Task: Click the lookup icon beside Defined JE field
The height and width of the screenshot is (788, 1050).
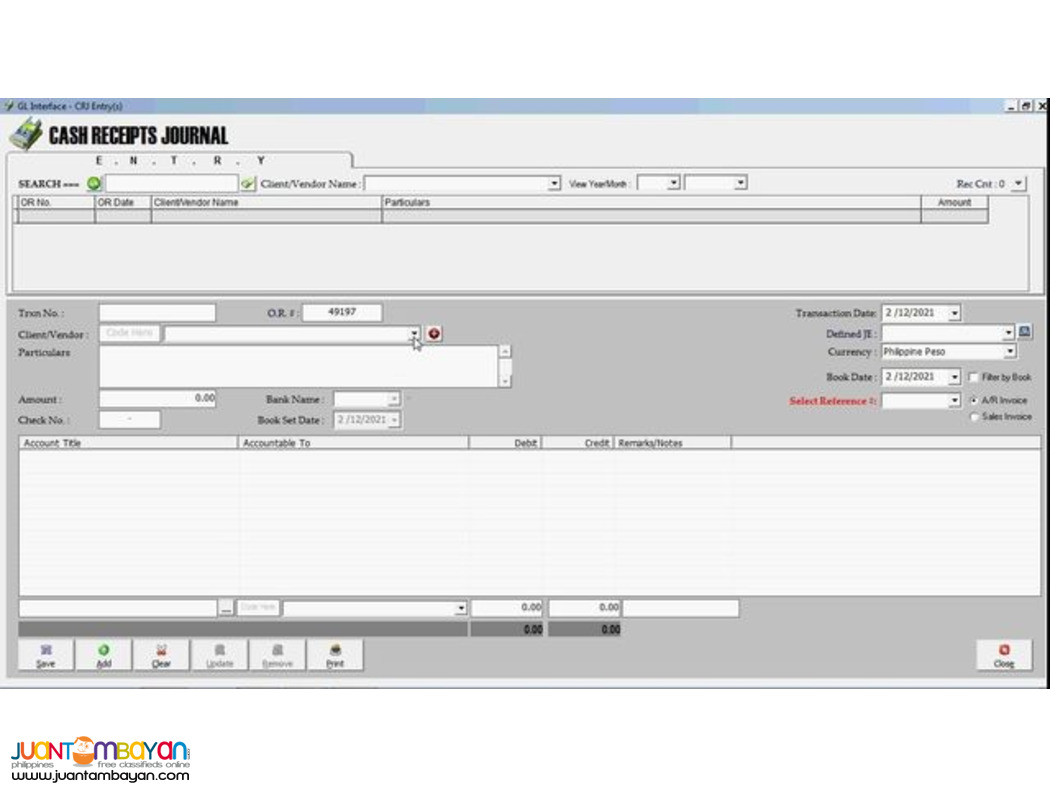Action: tap(1027, 332)
